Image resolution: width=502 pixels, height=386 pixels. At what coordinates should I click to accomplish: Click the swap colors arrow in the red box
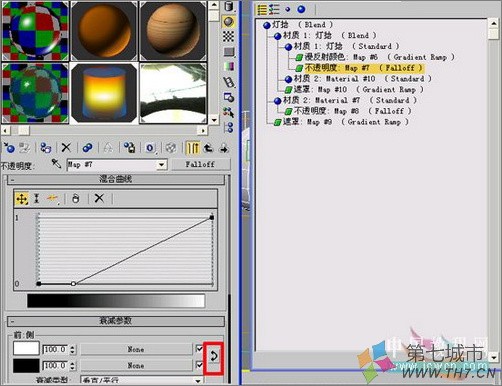(214, 357)
